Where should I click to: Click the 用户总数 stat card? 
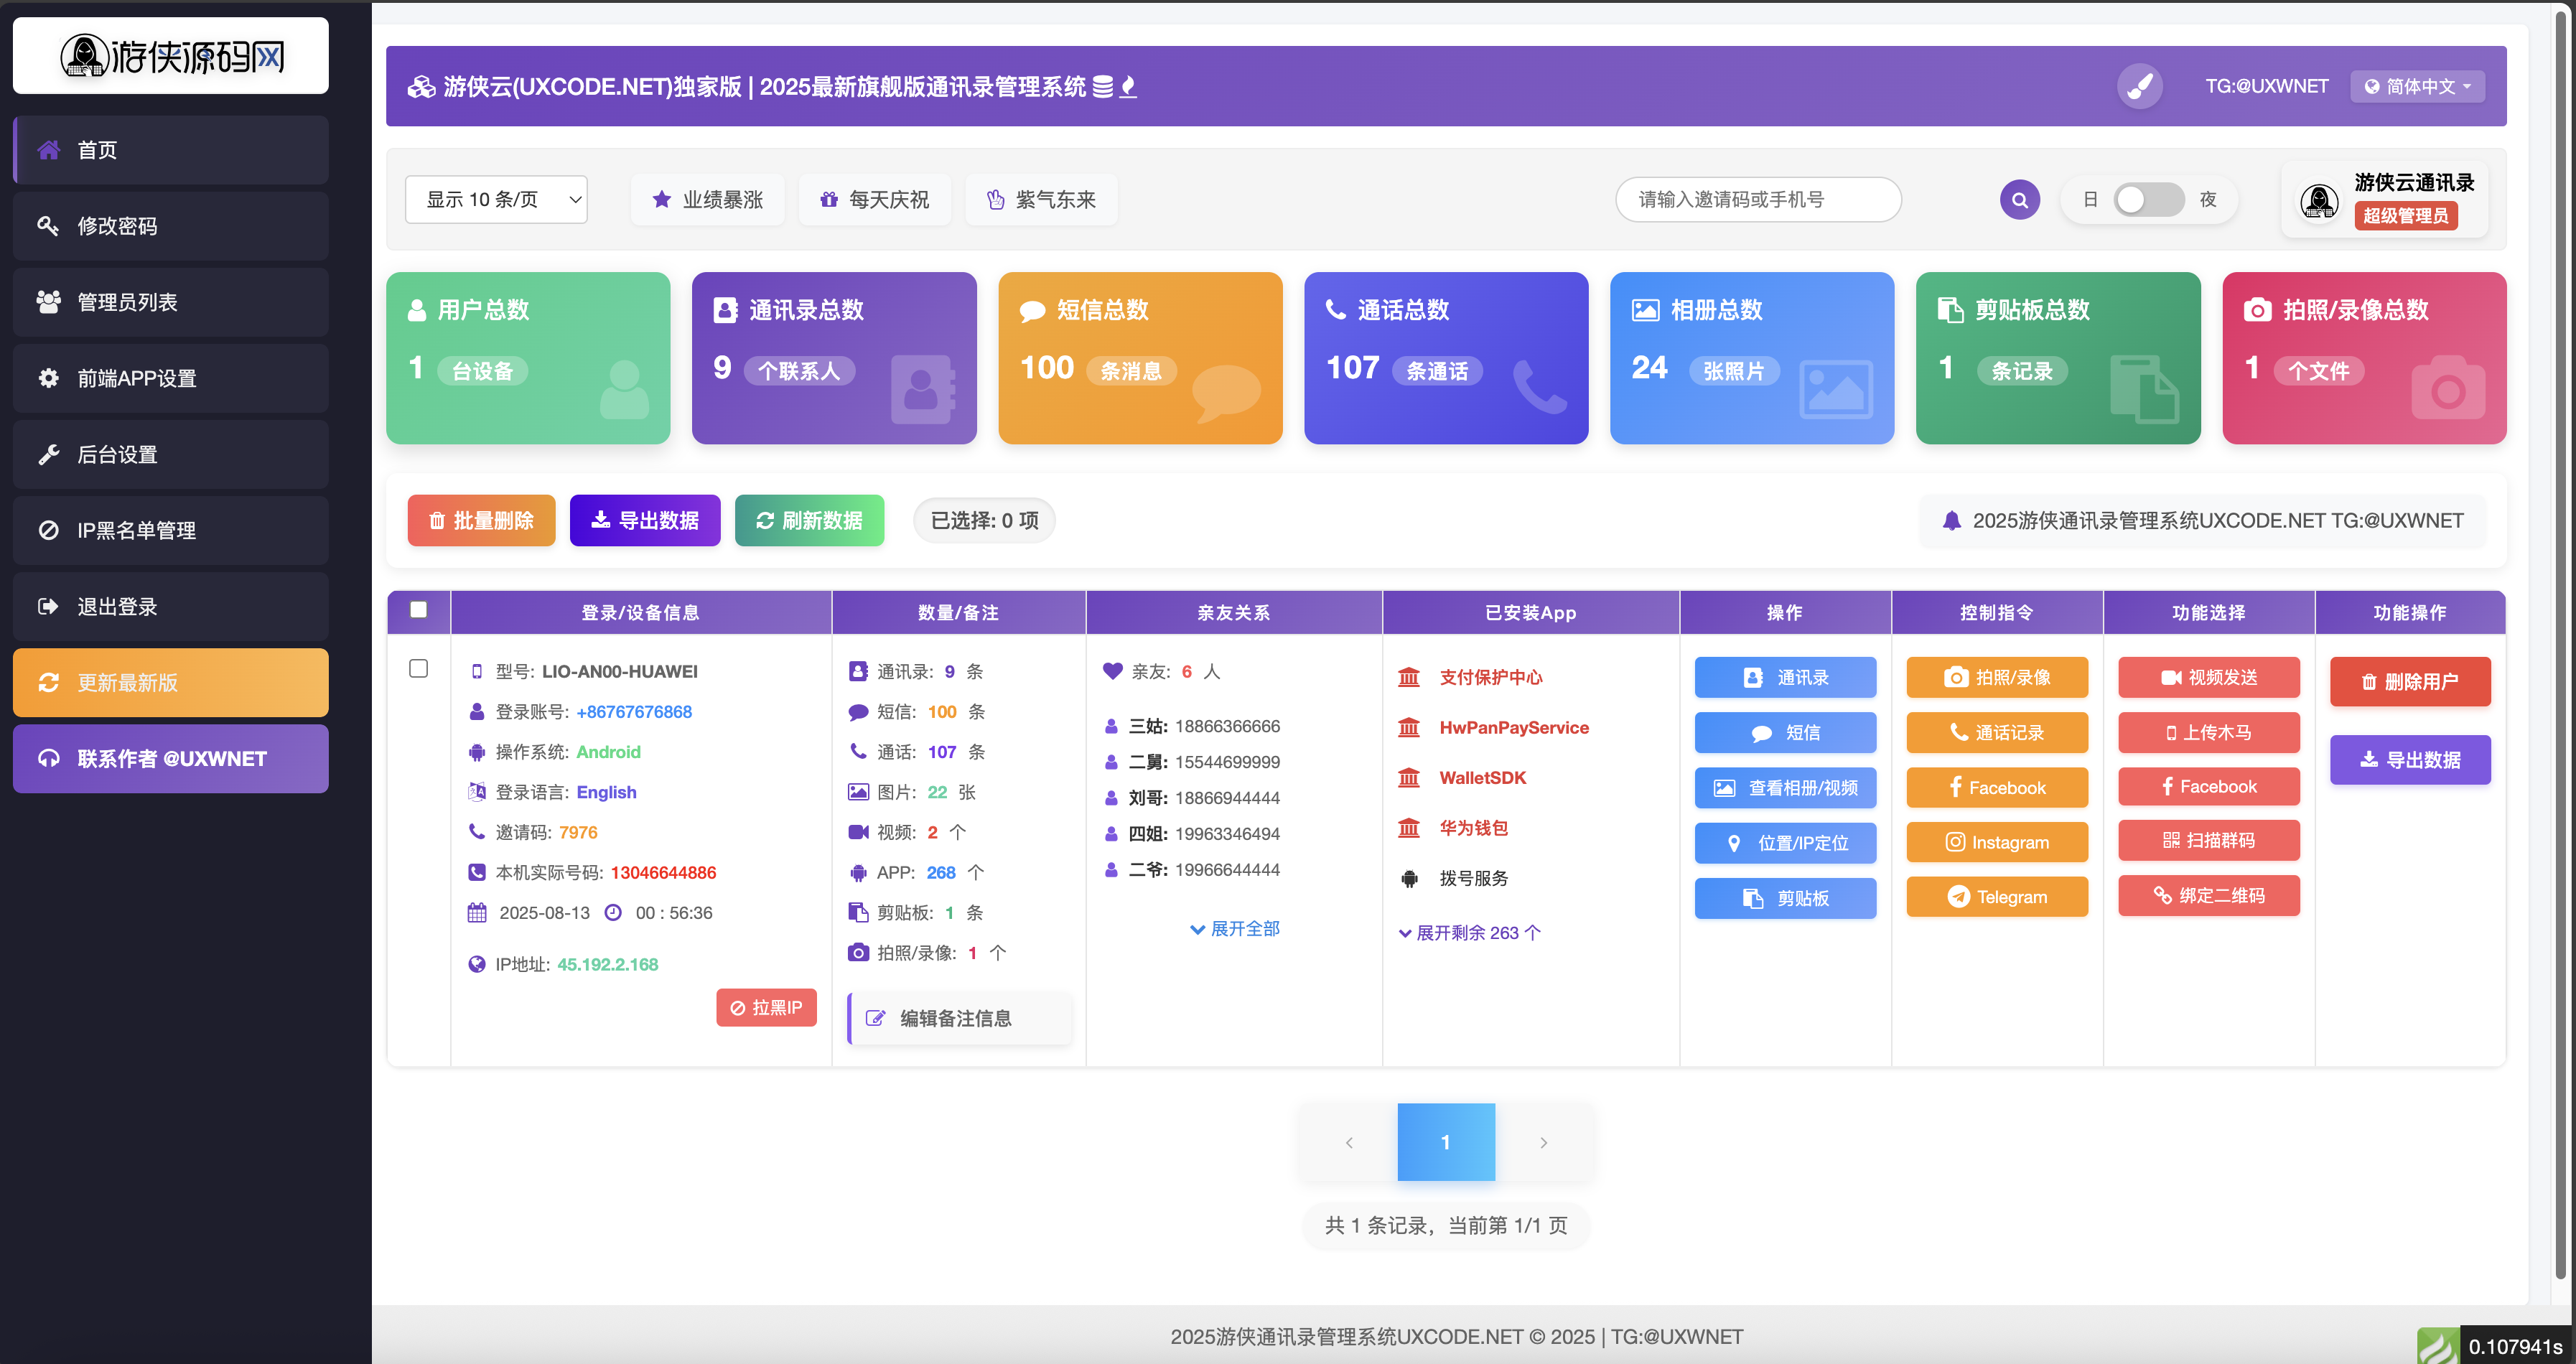[528, 358]
